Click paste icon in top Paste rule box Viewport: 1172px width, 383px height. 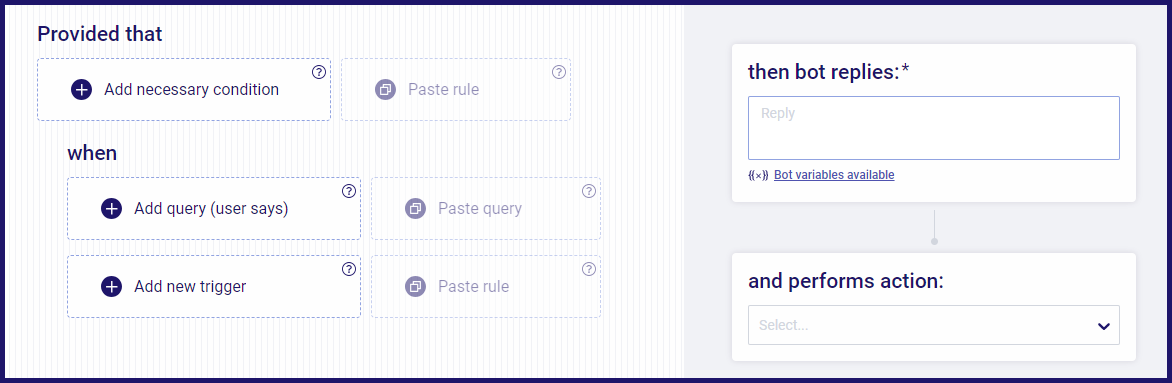pyautogui.click(x=386, y=90)
